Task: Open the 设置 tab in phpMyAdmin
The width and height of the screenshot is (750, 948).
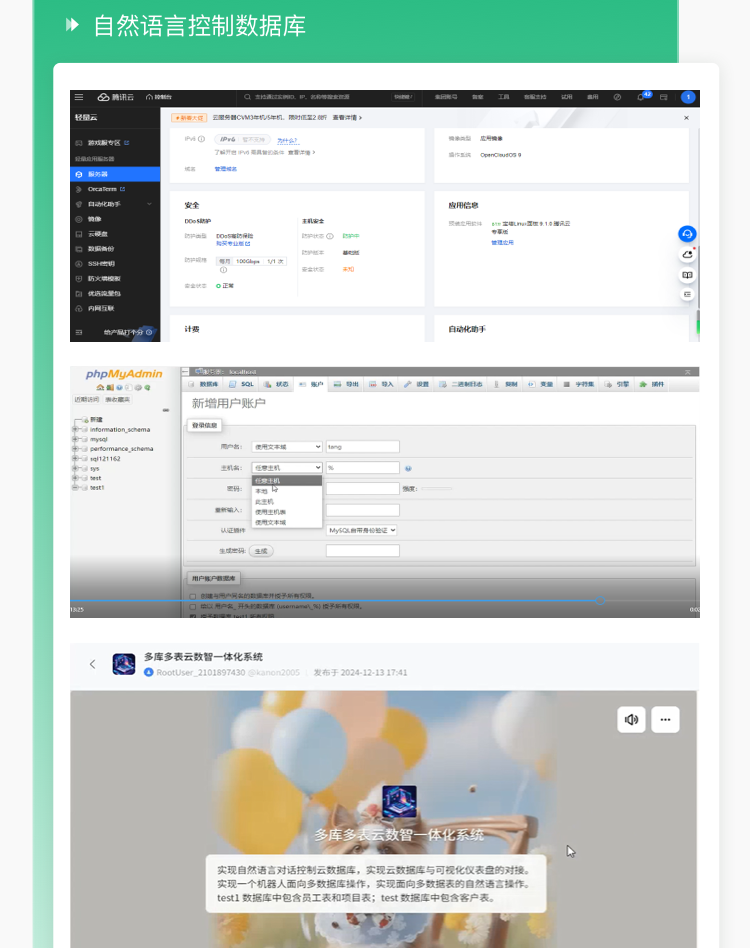Action: 416,385
